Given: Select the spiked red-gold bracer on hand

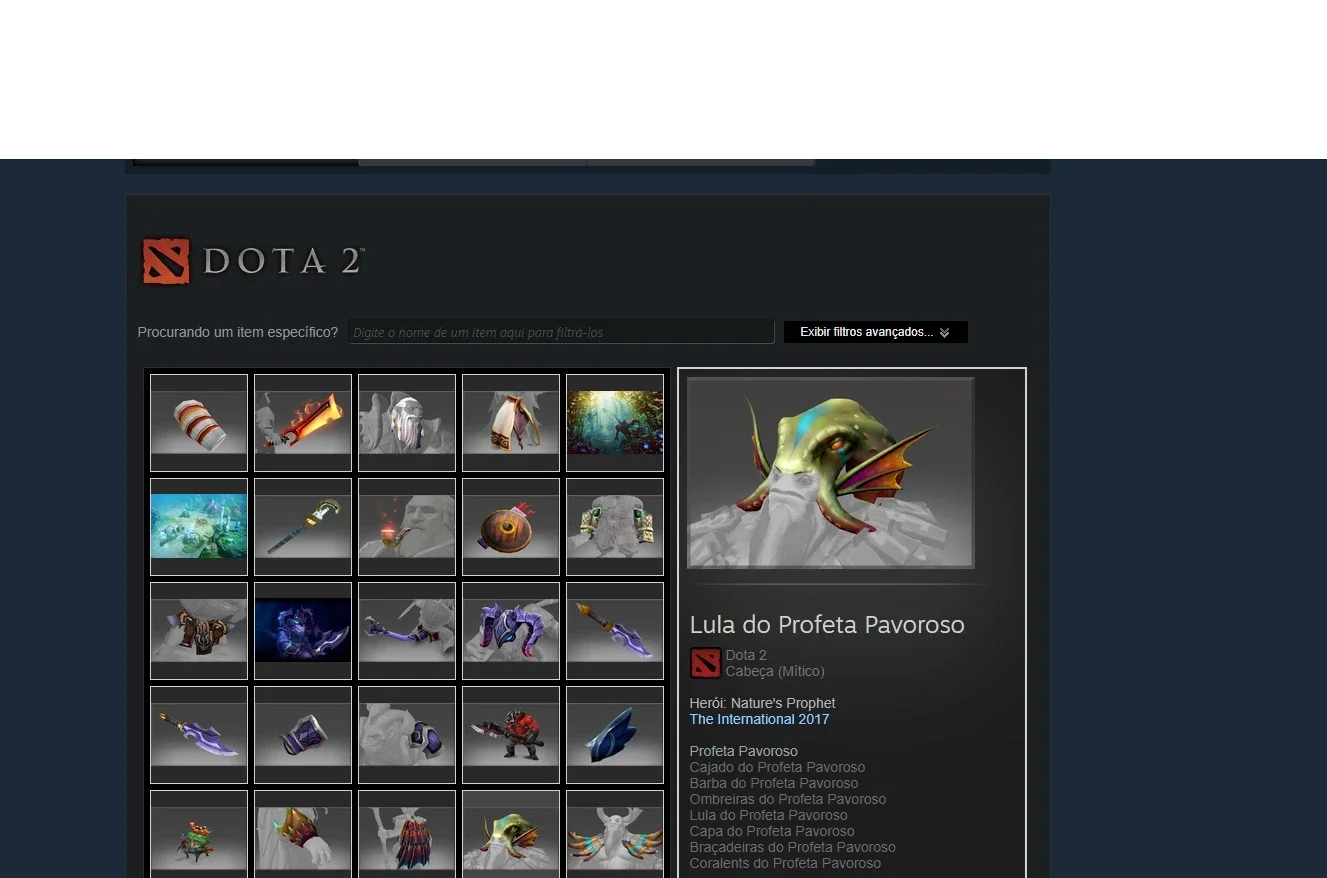Looking at the screenshot, I should tap(303, 834).
